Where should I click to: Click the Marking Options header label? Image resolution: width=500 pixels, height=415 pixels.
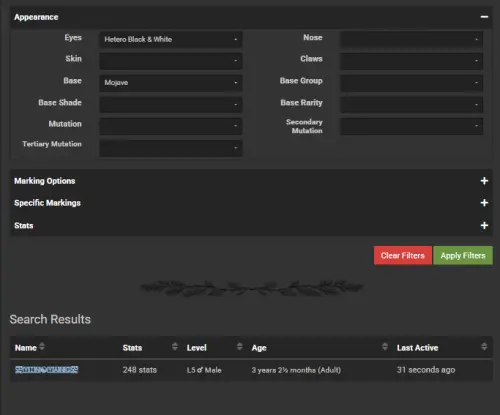click(x=45, y=181)
